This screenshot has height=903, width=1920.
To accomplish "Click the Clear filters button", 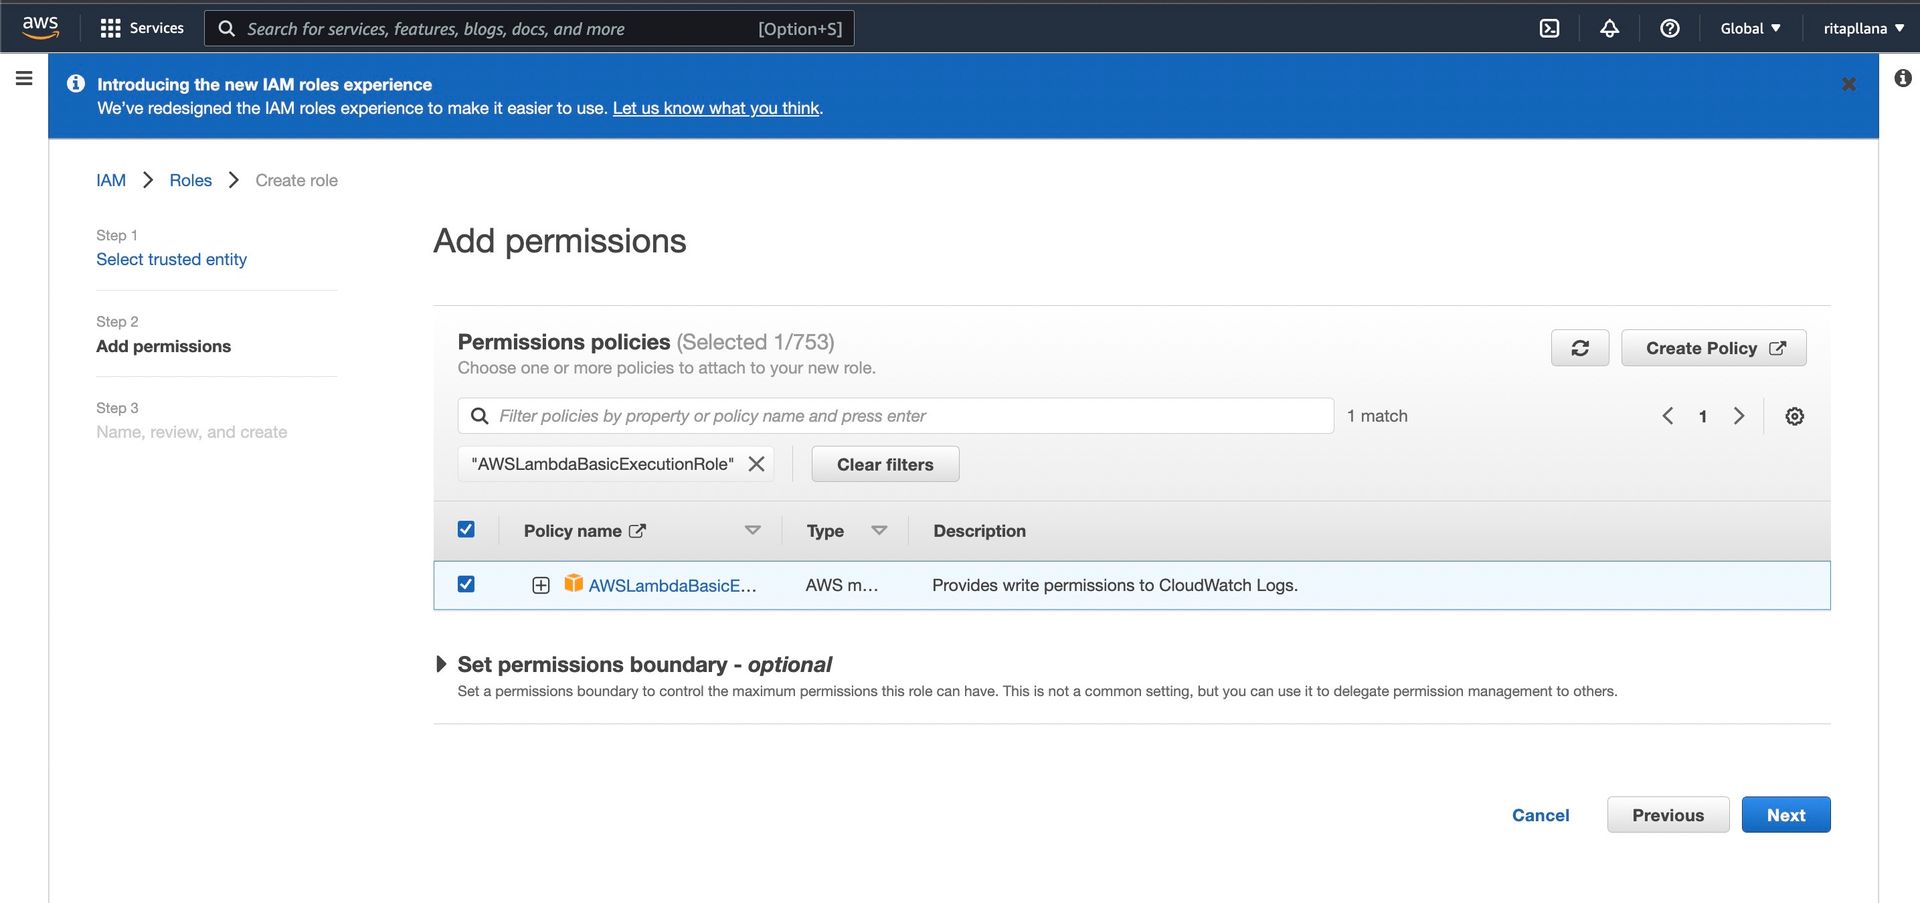I will (885, 464).
